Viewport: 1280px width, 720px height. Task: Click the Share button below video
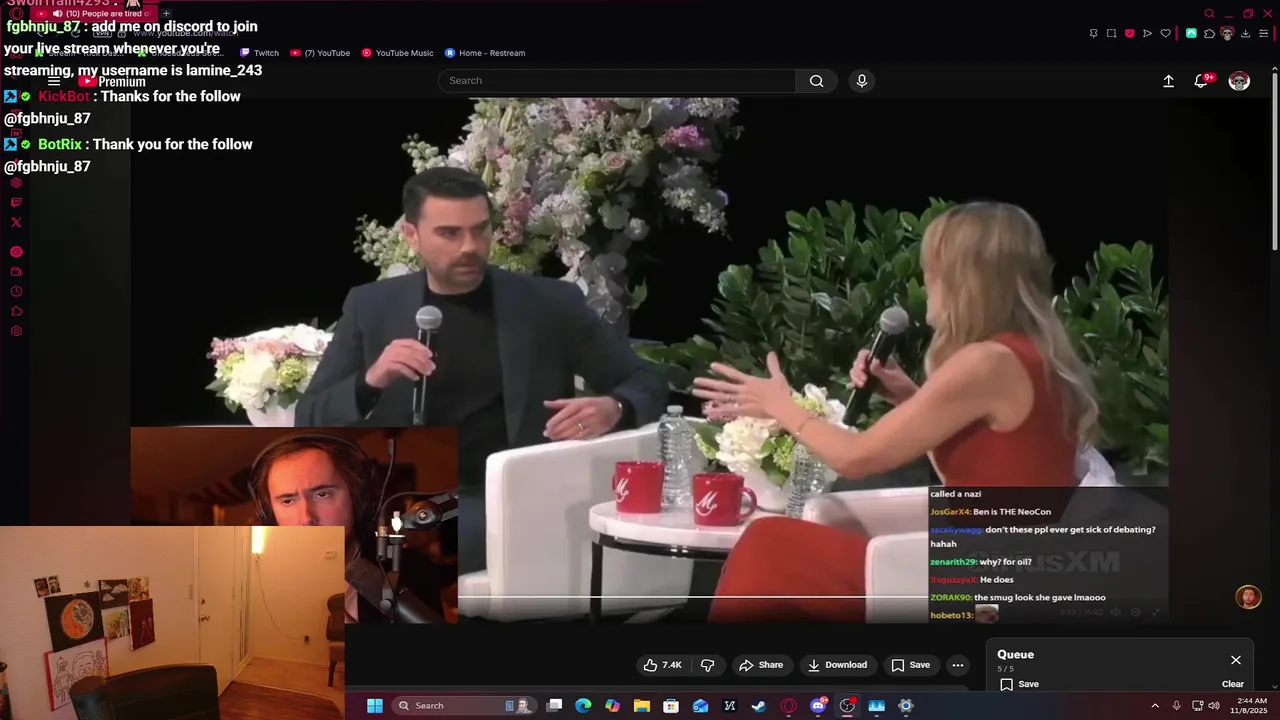760,665
